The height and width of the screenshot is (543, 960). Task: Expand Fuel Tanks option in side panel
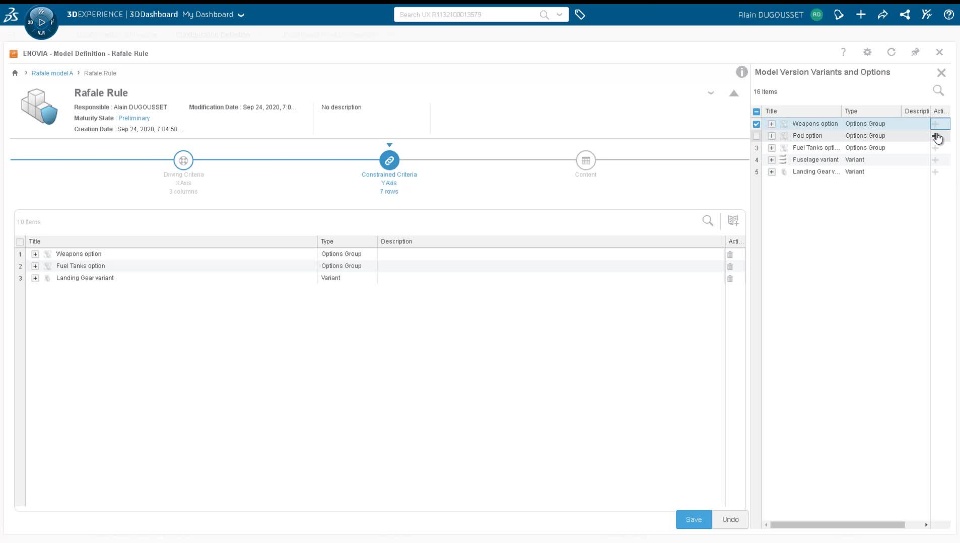[x=772, y=148]
